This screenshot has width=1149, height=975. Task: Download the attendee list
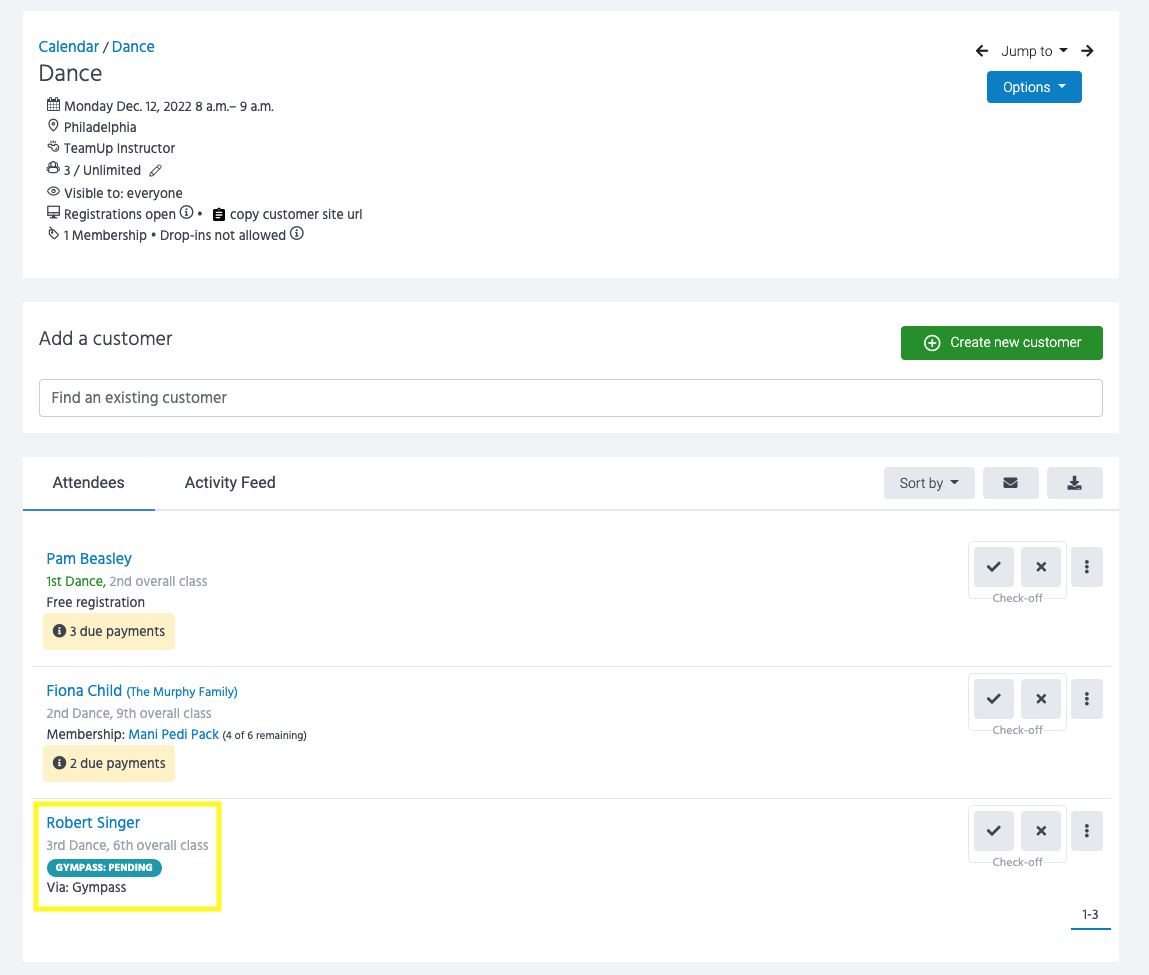click(1074, 483)
